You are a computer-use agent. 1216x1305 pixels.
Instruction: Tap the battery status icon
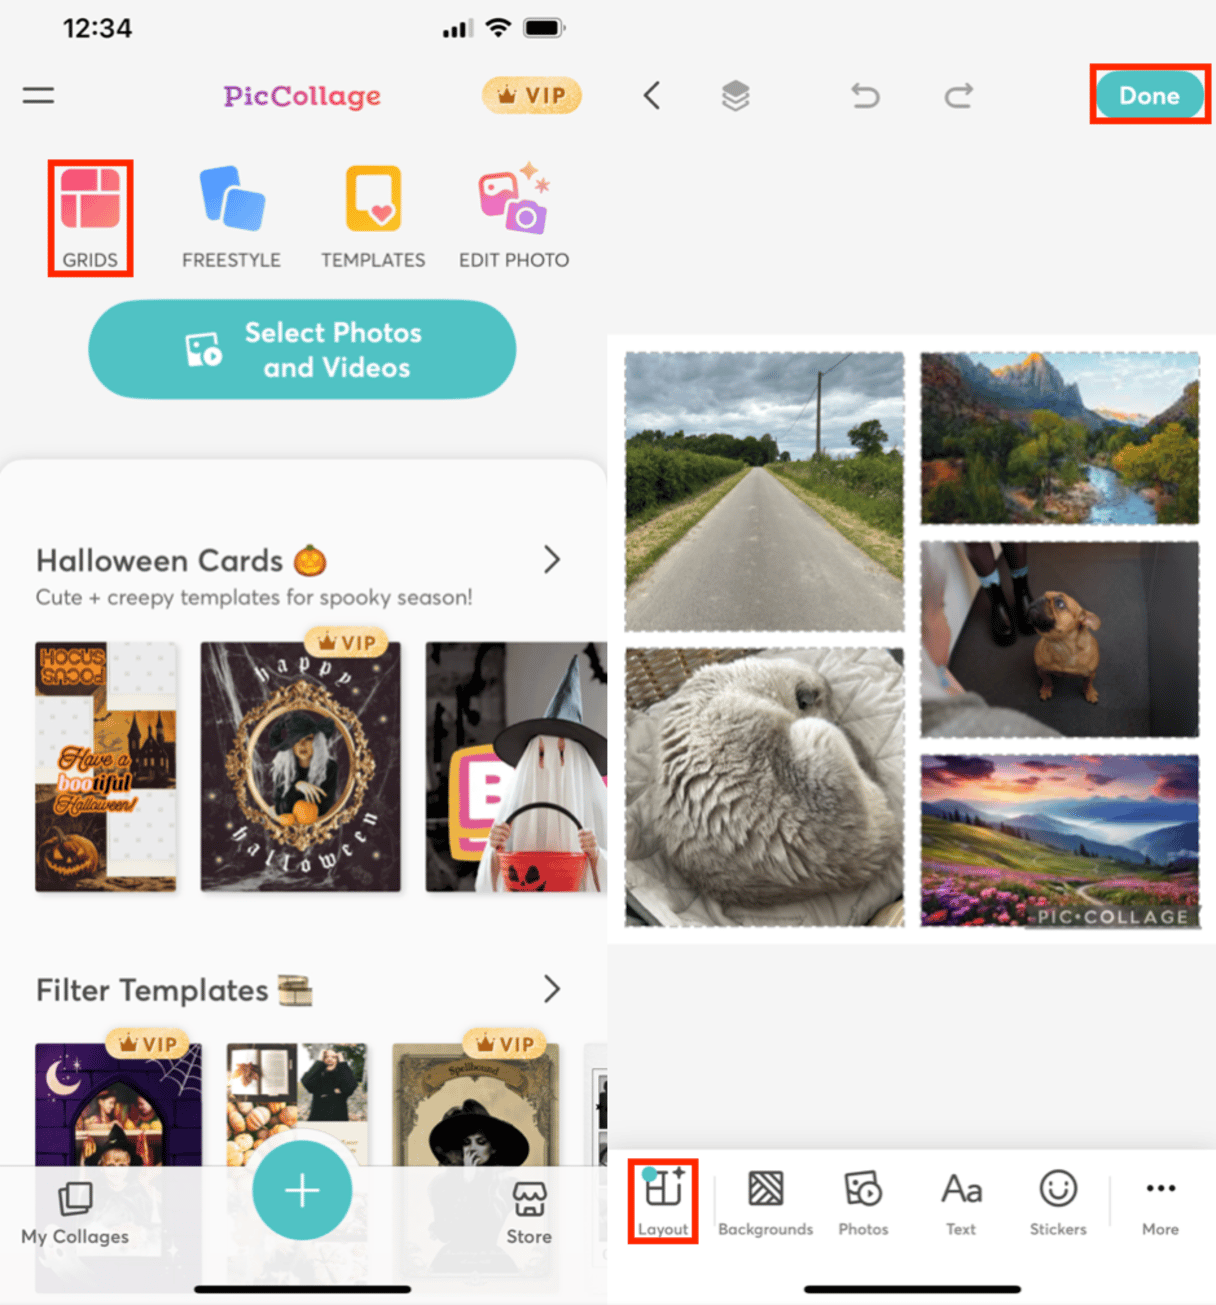[x=544, y=28]
